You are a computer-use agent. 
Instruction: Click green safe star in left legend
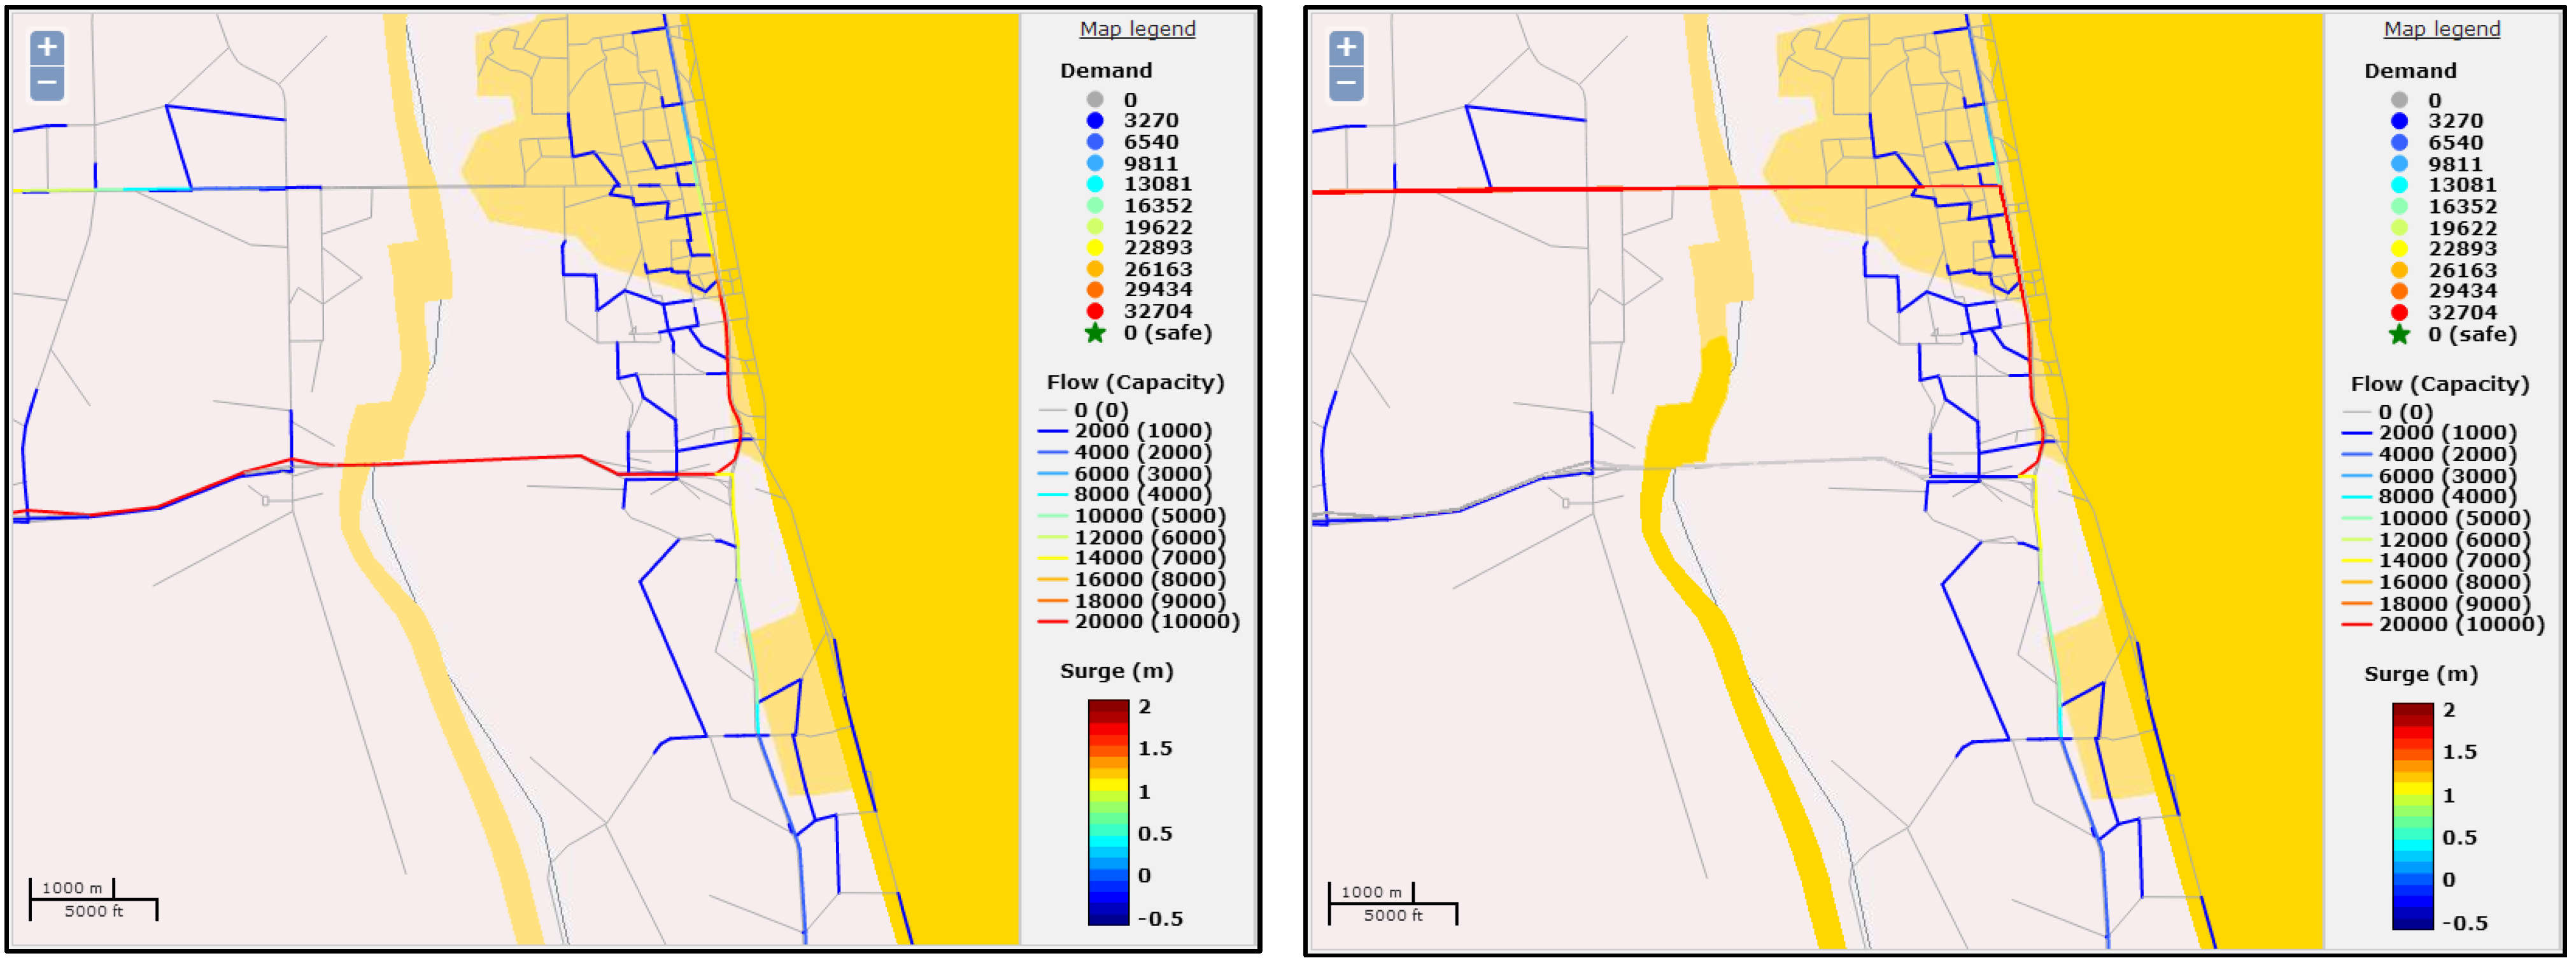(x=1095, y=333)
